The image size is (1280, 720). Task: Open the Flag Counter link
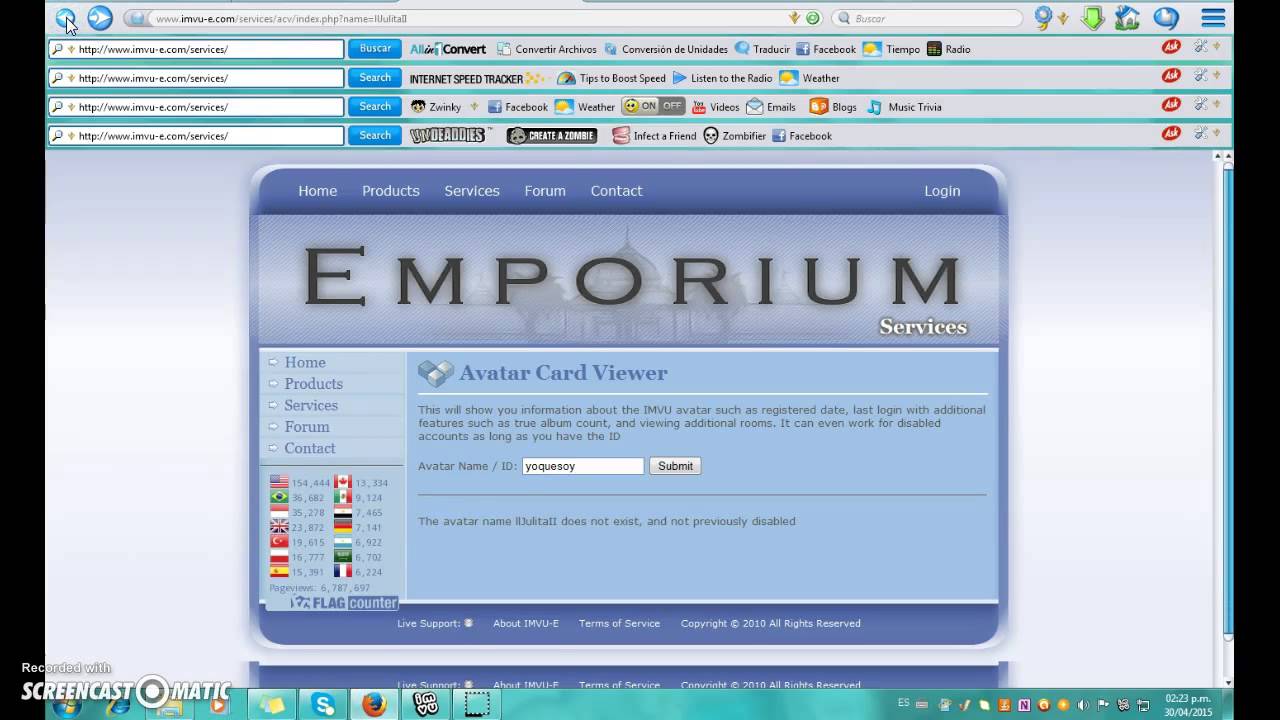344,603
